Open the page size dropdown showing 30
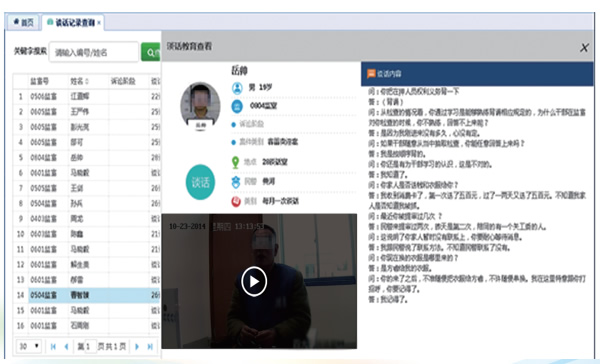This screenshot has height=364, width=600. click(x=29, y=346)
